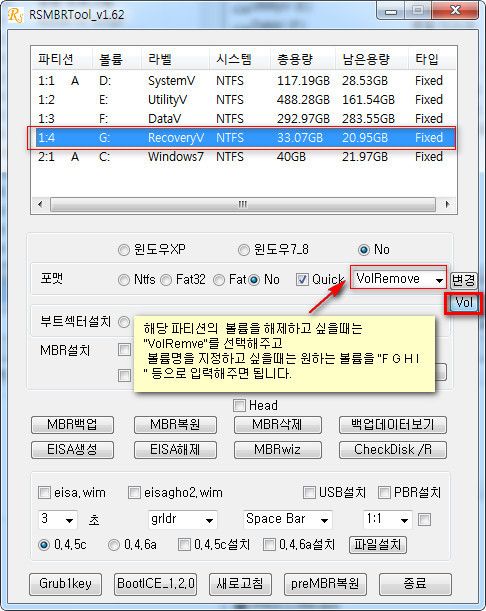This screenshot has height=611, width=486.
Task: Click the Grub1key button
Action: pos(65,584)
